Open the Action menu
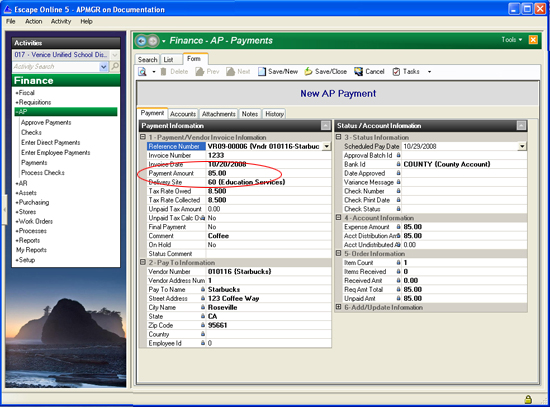This screenshot has width=550, height=407. click(x=33, y=21)
